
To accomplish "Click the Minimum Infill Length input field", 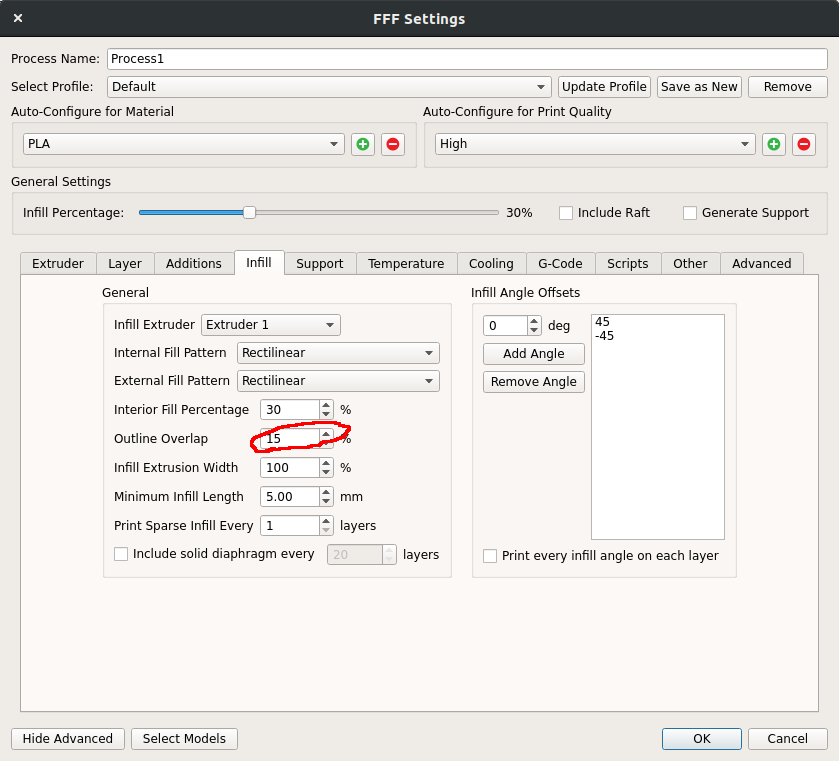I will click(x=290, y=497).
